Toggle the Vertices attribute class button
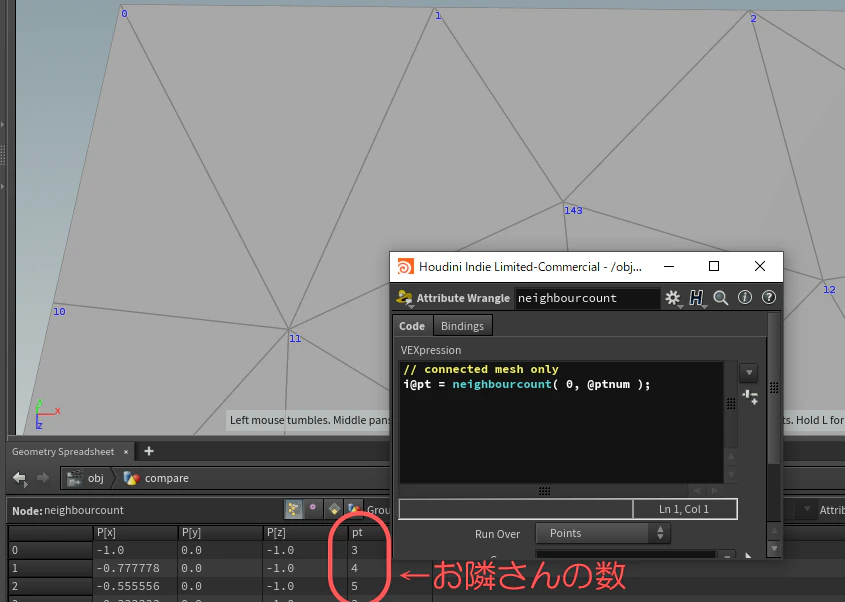Screen dimensions: 845x602 point(313,509)
